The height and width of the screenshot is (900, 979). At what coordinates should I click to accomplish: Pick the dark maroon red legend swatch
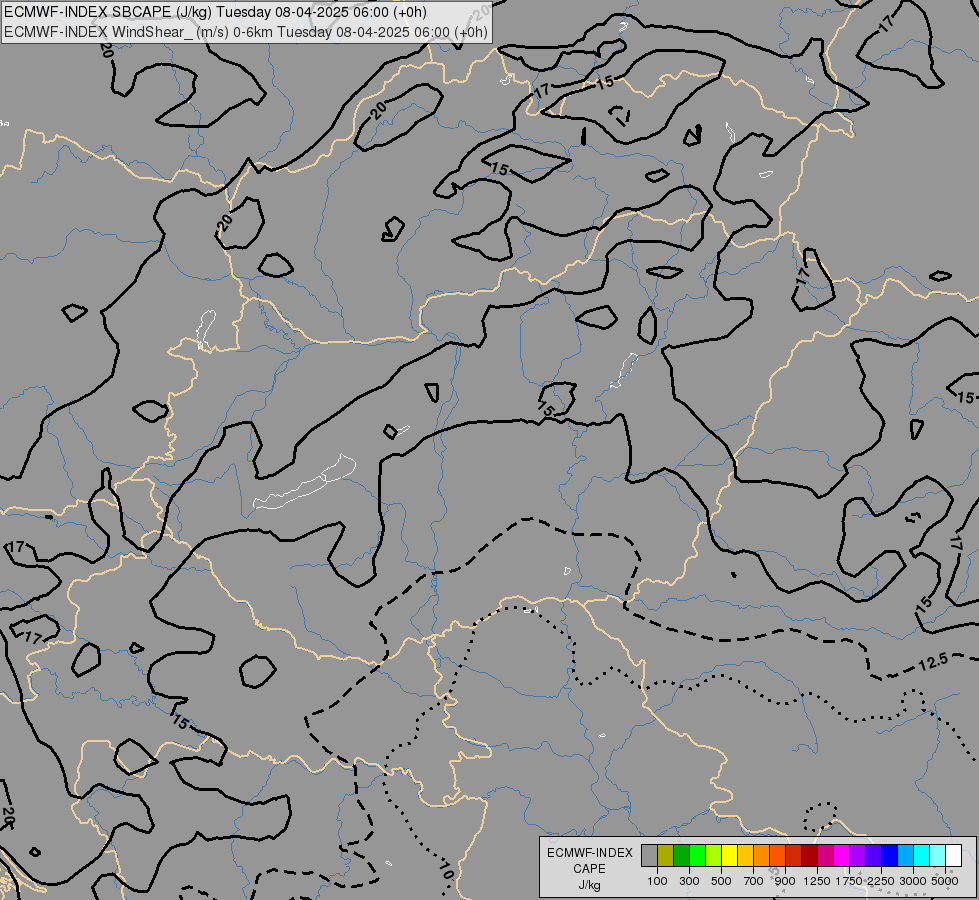coord(809,856)
